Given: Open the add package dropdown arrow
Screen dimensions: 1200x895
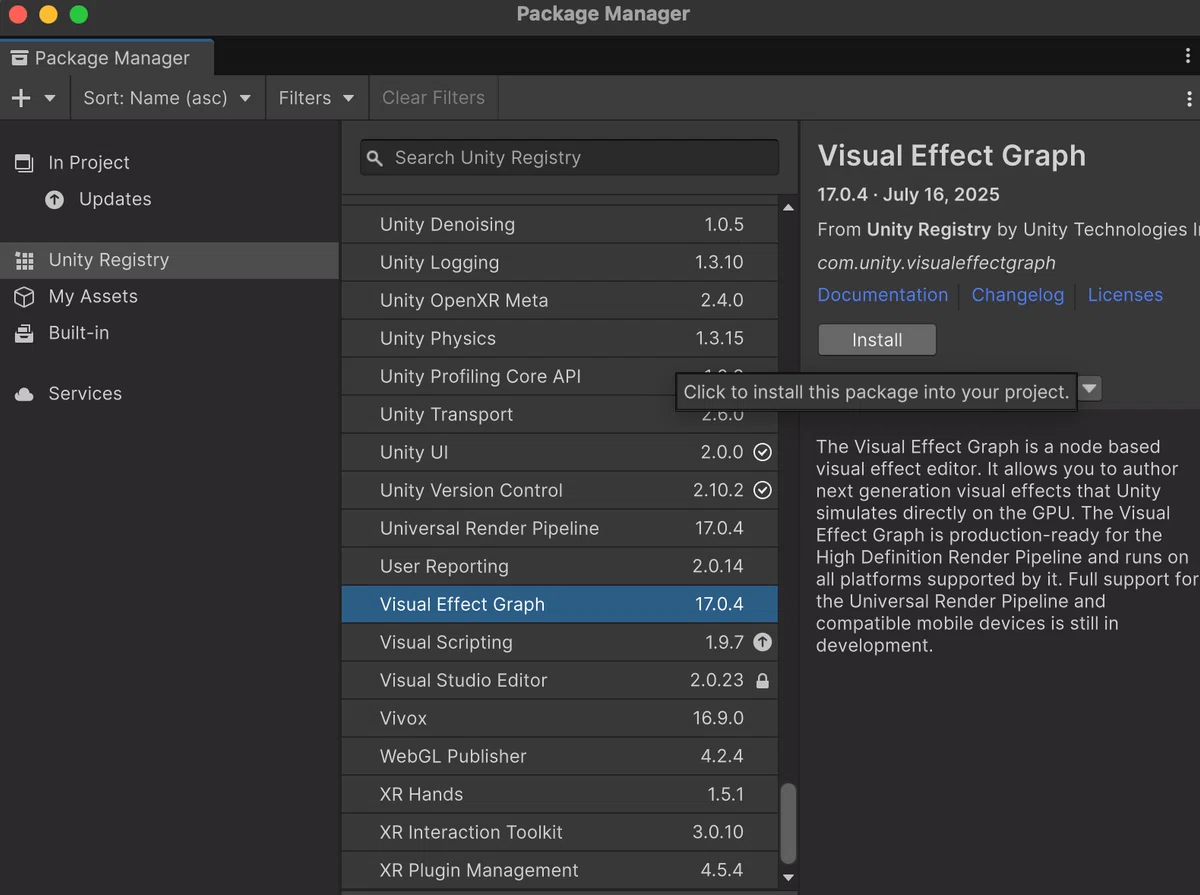Looking at the screenshot, I should (x=50, y=98).
